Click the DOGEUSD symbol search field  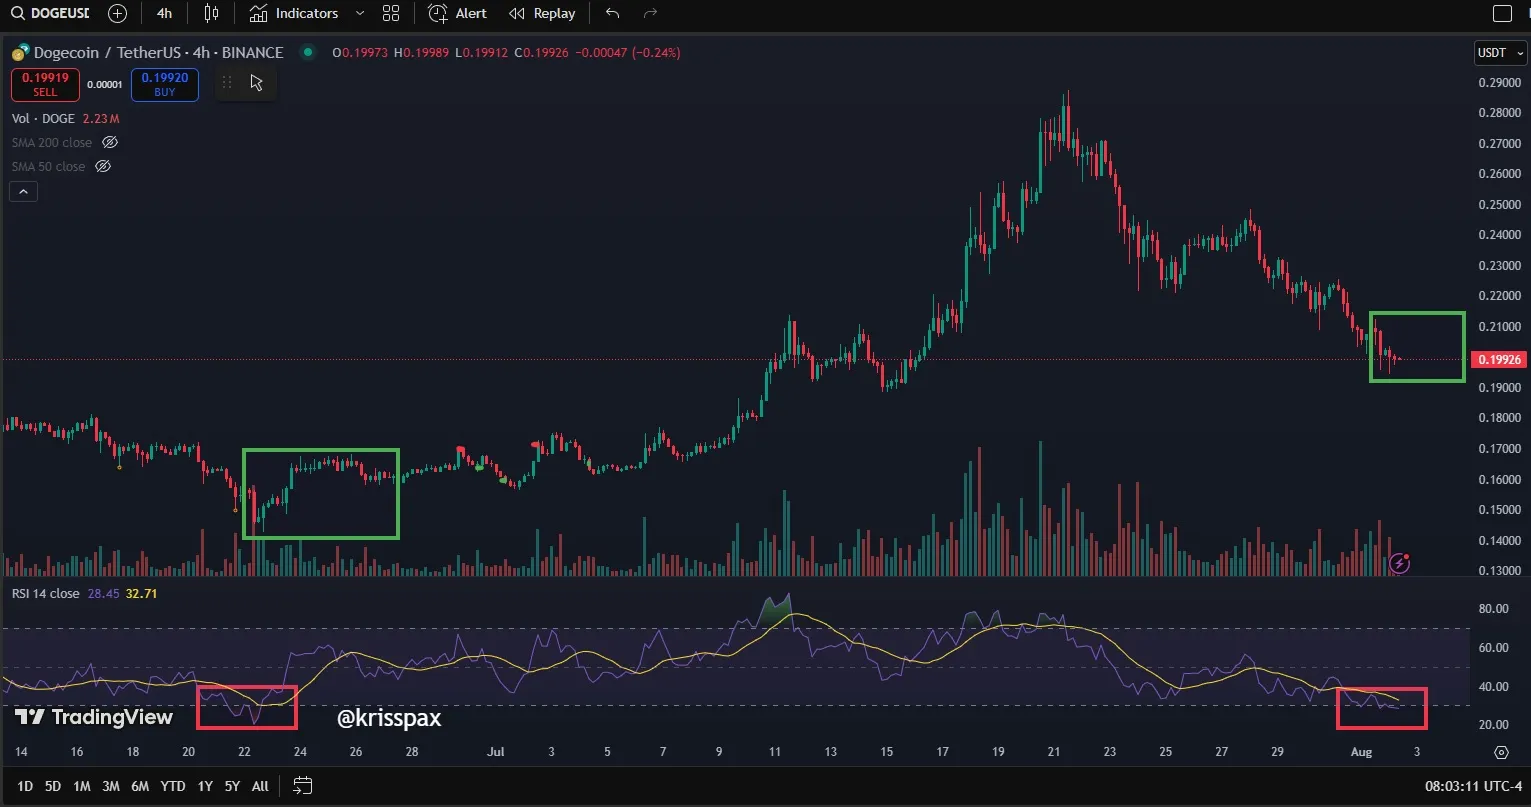coord(50,13)
